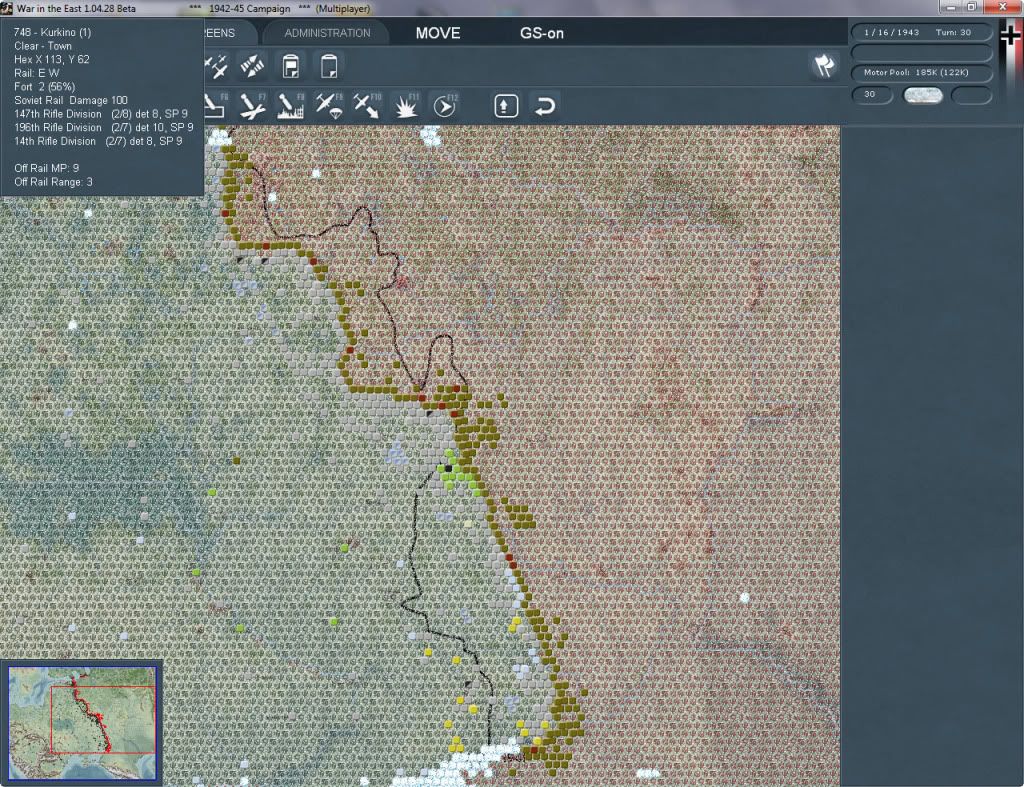Click the boxed up-arrow icon
The image size is (1024, 787).
(x=506, y=106)
